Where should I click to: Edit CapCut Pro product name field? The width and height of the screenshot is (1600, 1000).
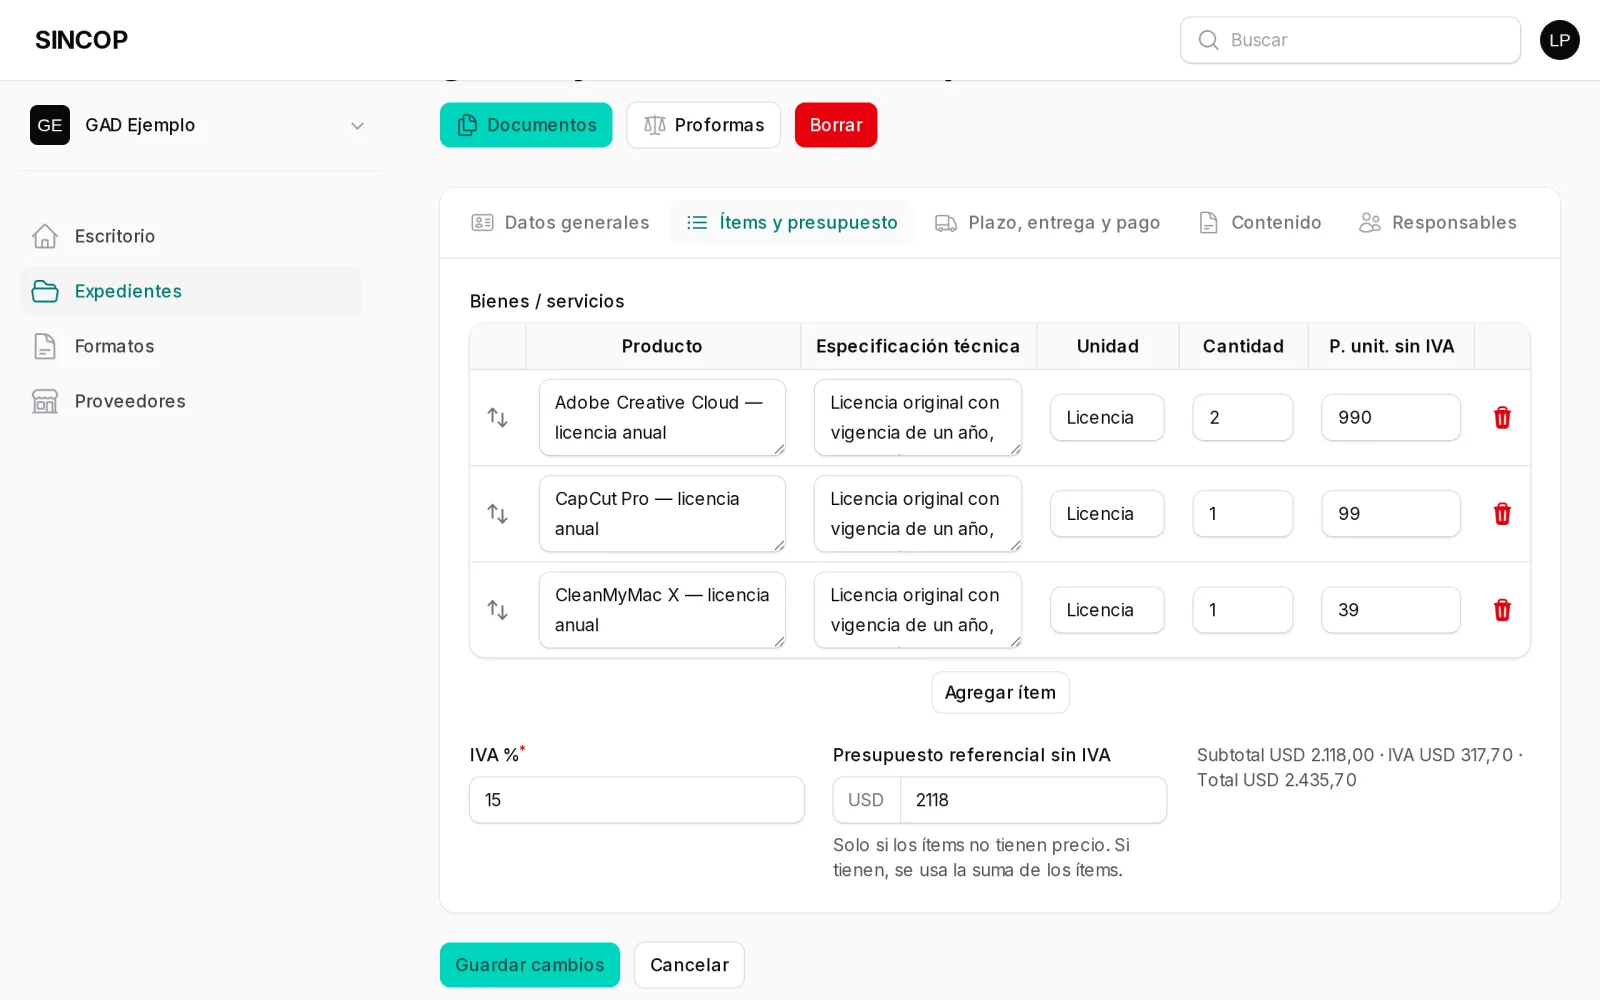(x=662, y=513)
